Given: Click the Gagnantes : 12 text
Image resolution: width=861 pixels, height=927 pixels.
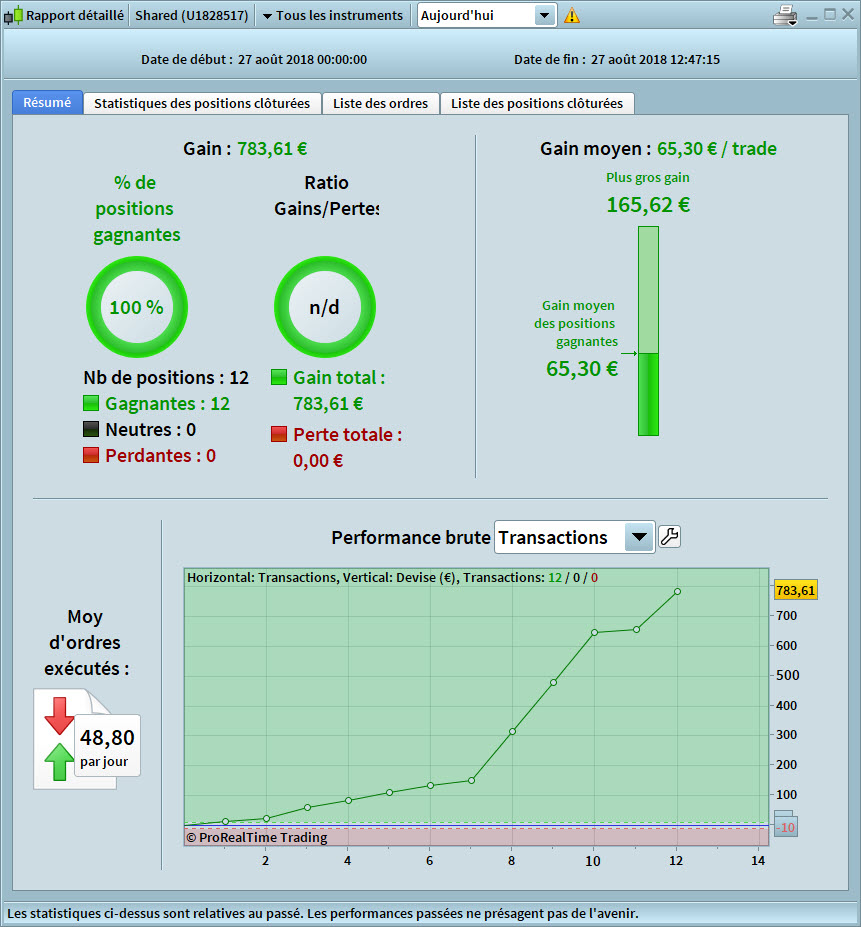Looking at the screenshot, I should [167, 403].
